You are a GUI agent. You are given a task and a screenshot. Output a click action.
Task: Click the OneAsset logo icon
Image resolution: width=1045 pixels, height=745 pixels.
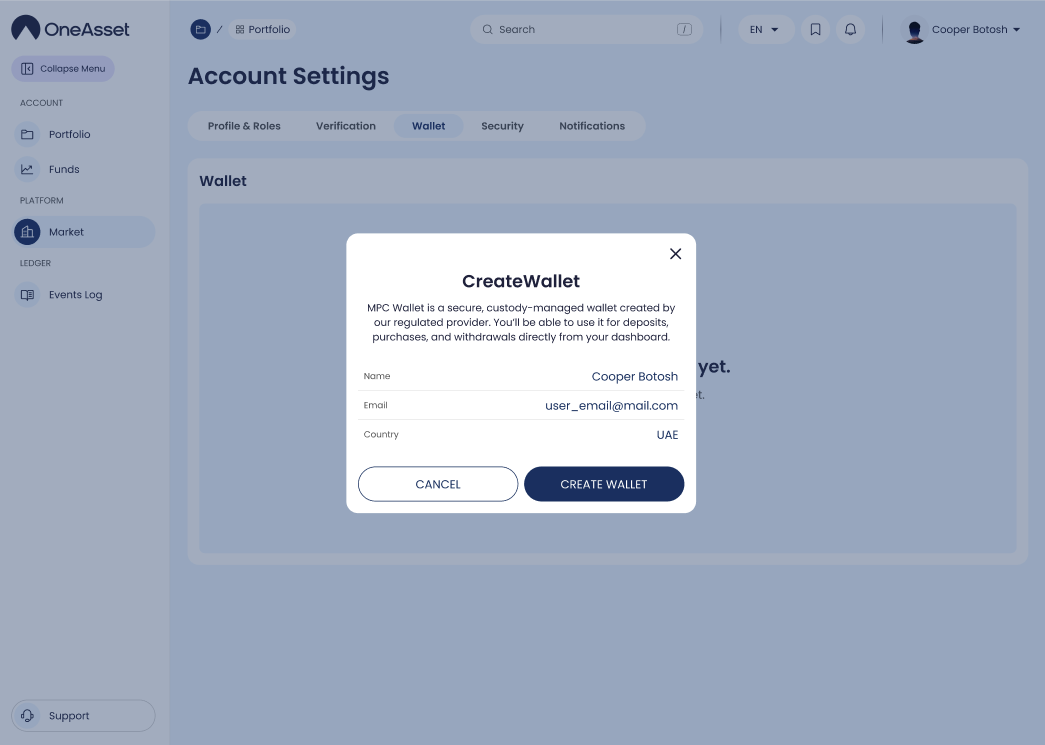tap(26, 29)
